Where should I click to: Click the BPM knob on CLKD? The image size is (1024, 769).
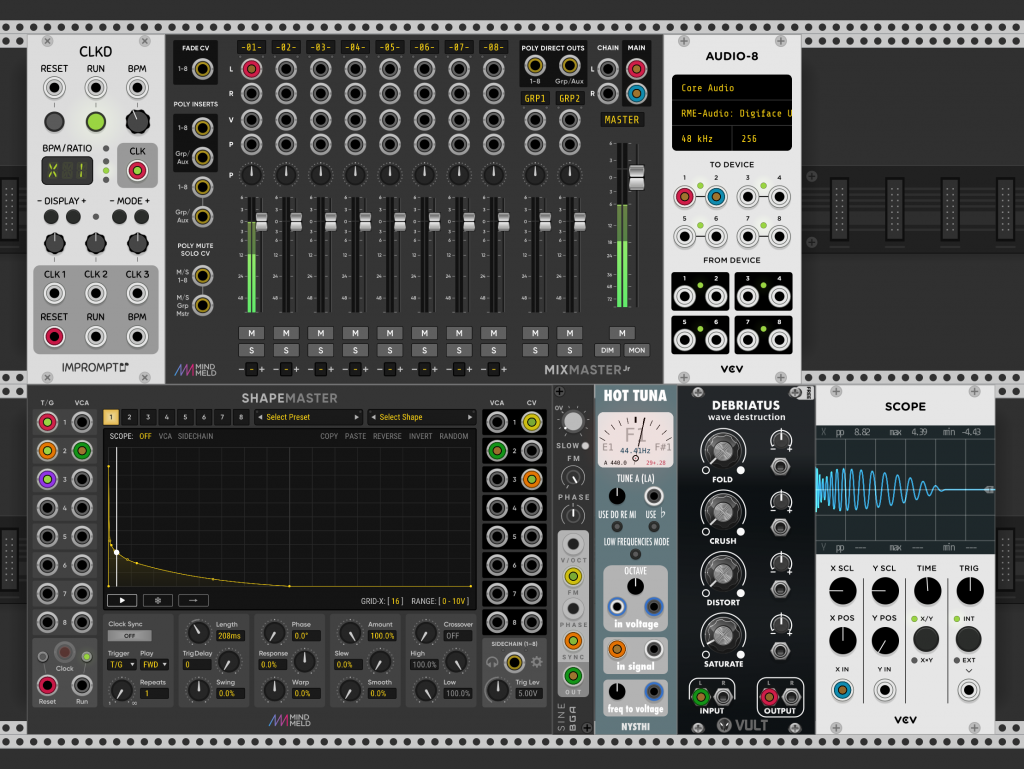pos(137,121)
